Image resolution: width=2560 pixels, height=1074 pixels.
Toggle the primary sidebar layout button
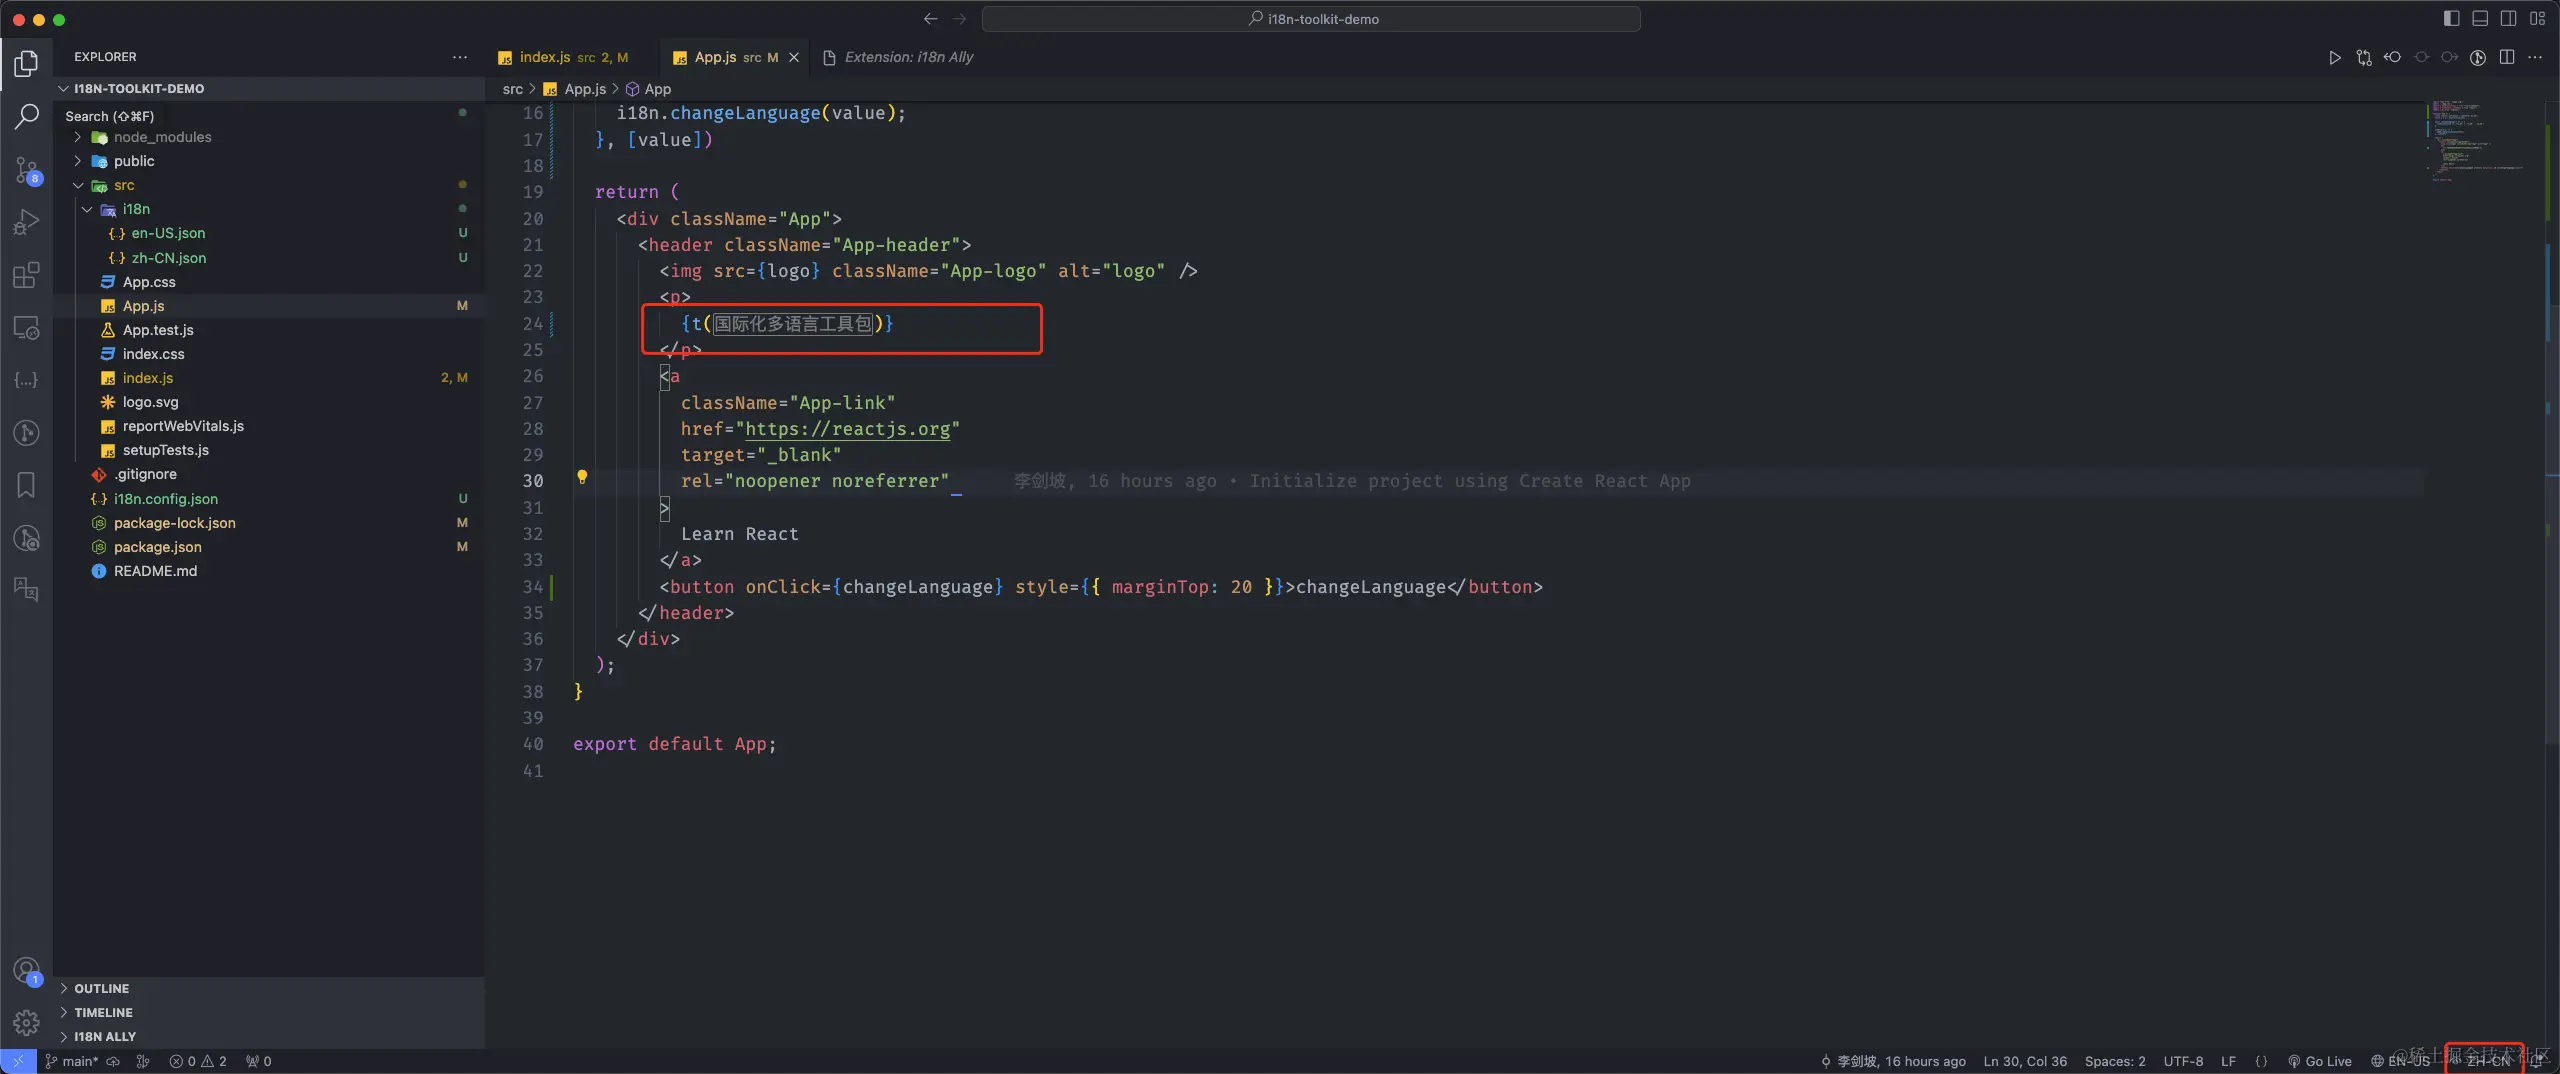point(2451,19)
